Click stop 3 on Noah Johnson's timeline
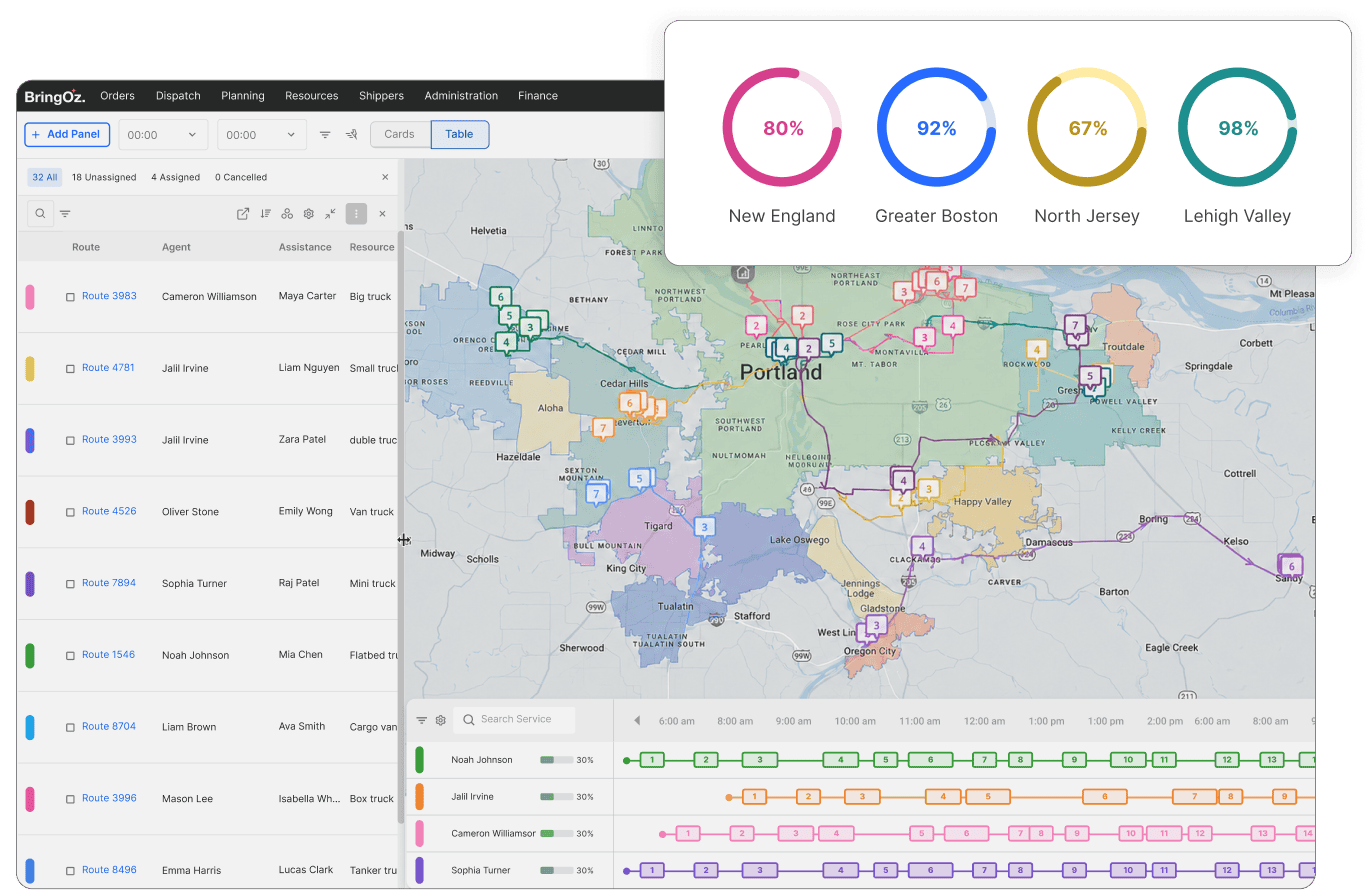 [760, 760]
